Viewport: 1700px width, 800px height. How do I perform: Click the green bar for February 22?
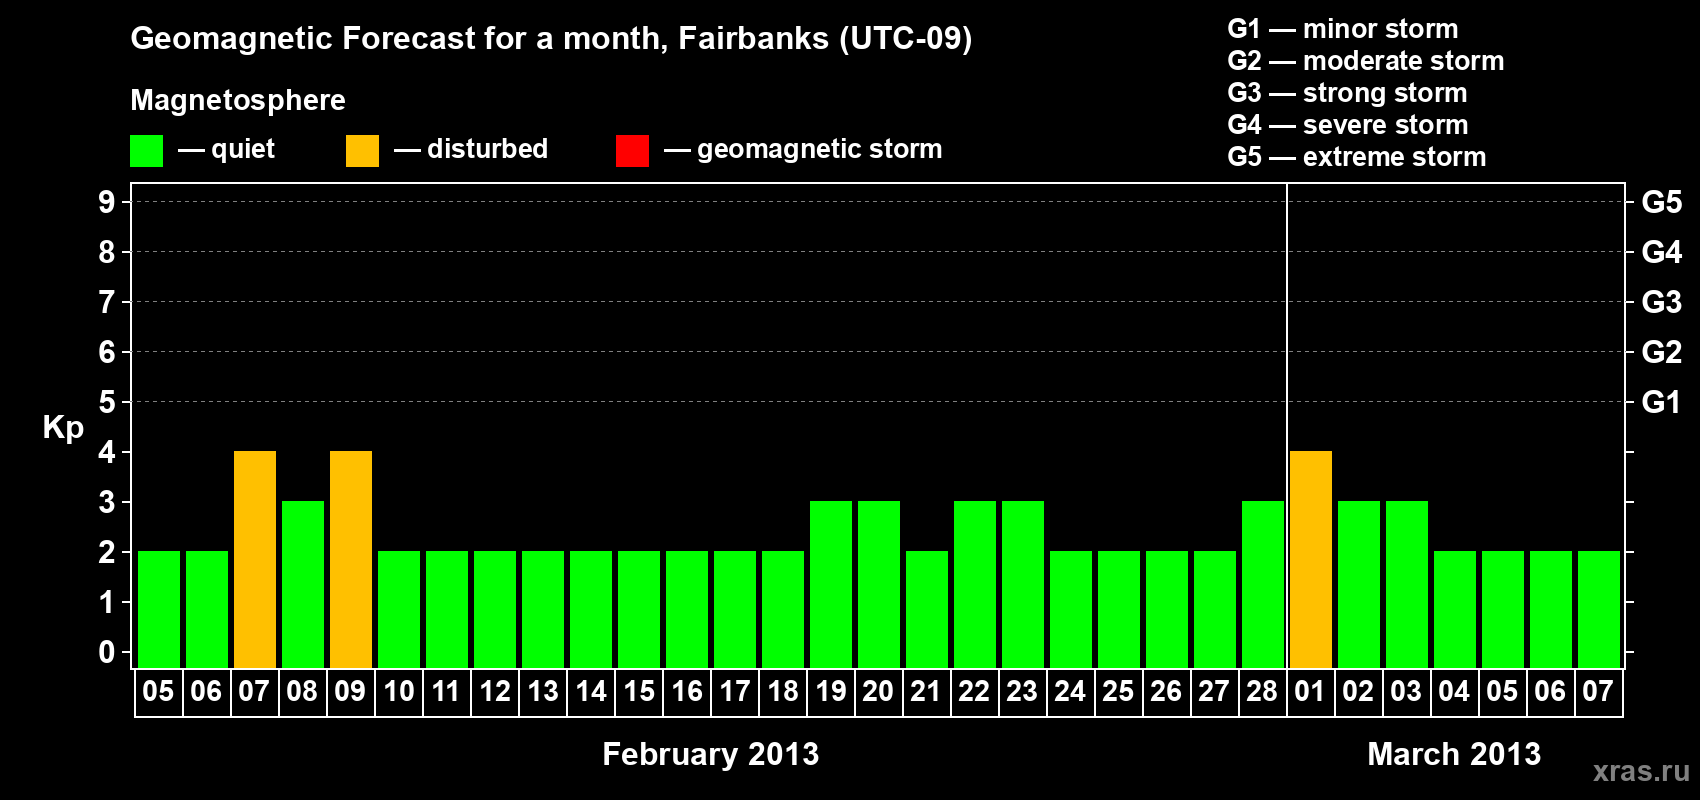click(975, 585)
